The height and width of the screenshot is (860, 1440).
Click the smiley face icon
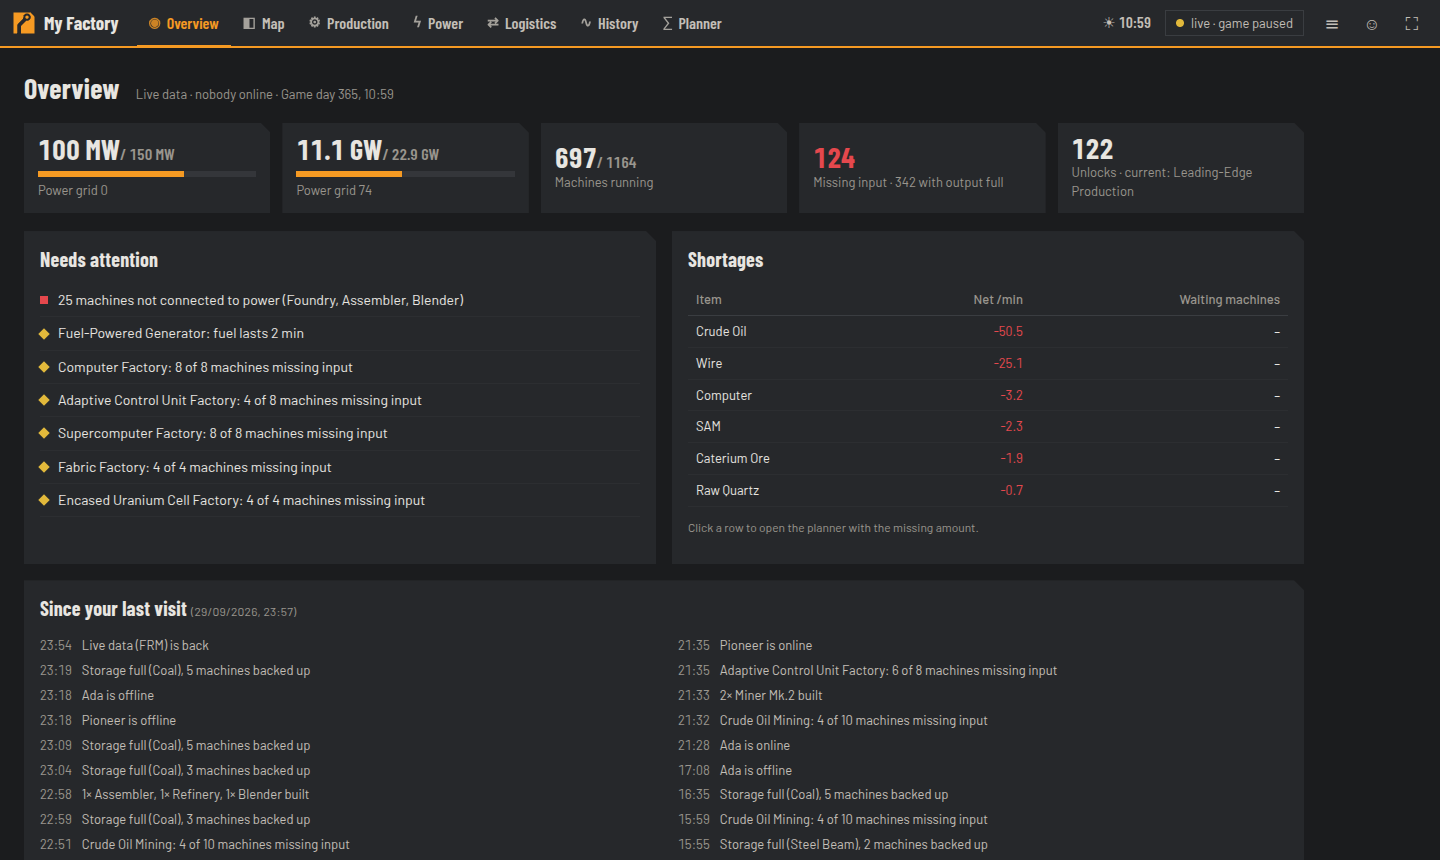point(1372,24)
